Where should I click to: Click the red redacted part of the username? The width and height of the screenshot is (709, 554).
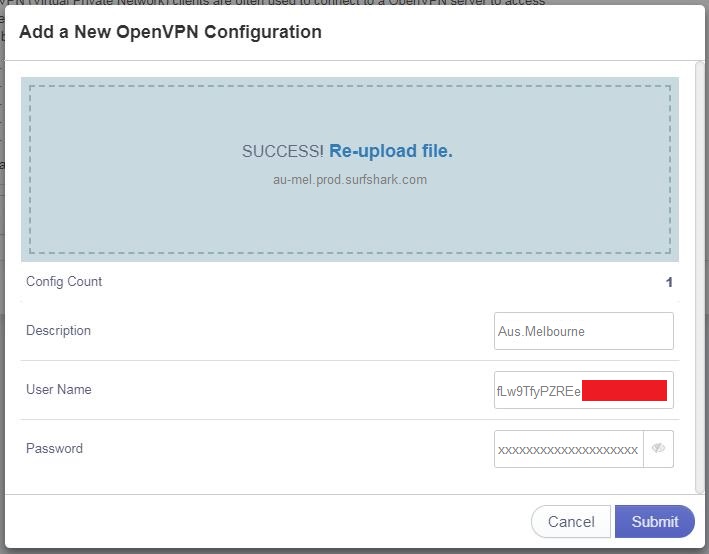click(624, 391)
